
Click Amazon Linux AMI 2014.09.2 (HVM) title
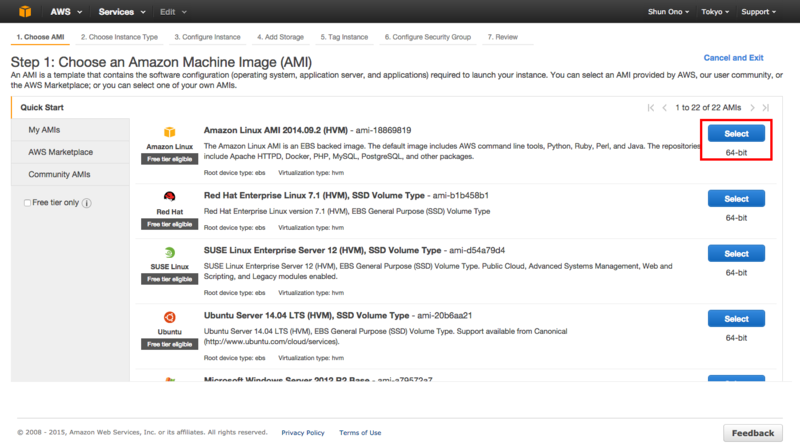pyautogui.click(x=276, y=130)
